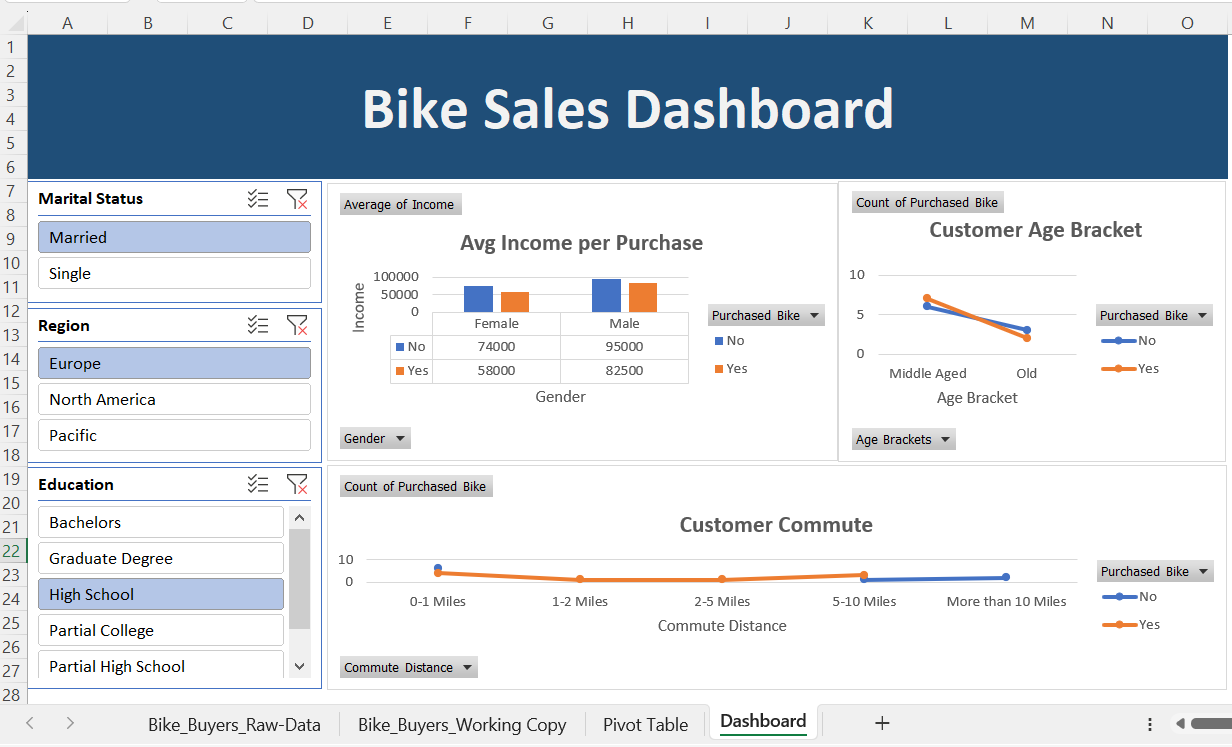Click the blue Female 'No' income bar
The height and width of the screenshot is (747, 1232).
tap(478, 299)
